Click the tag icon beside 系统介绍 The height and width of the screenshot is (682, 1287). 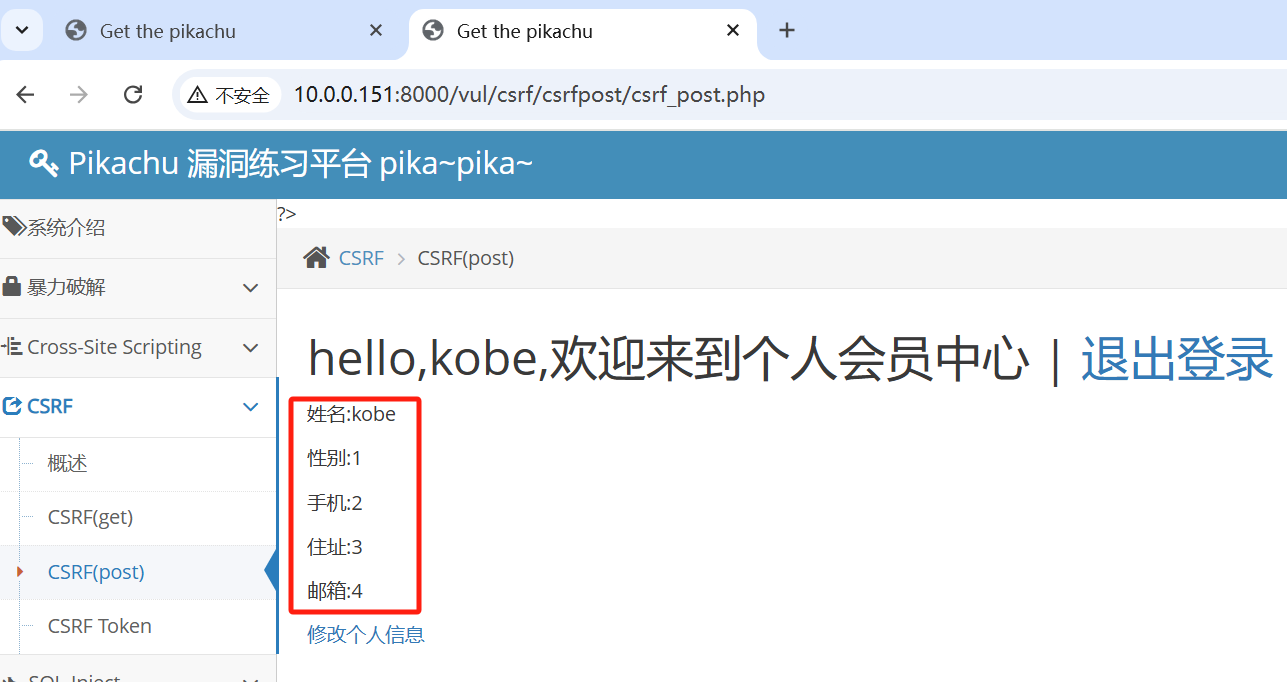(x=11, y=226)
